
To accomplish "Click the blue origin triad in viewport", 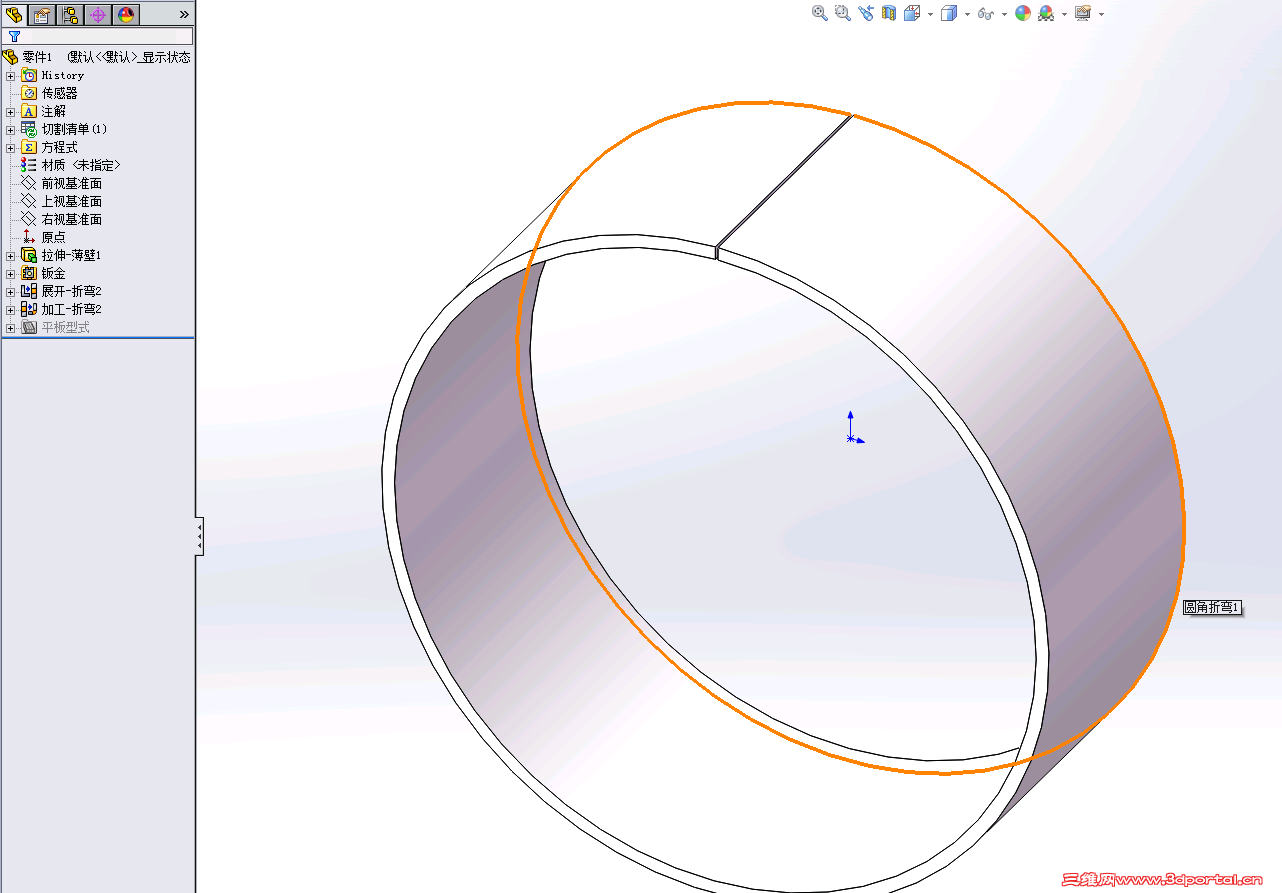I will click(853, 427).
